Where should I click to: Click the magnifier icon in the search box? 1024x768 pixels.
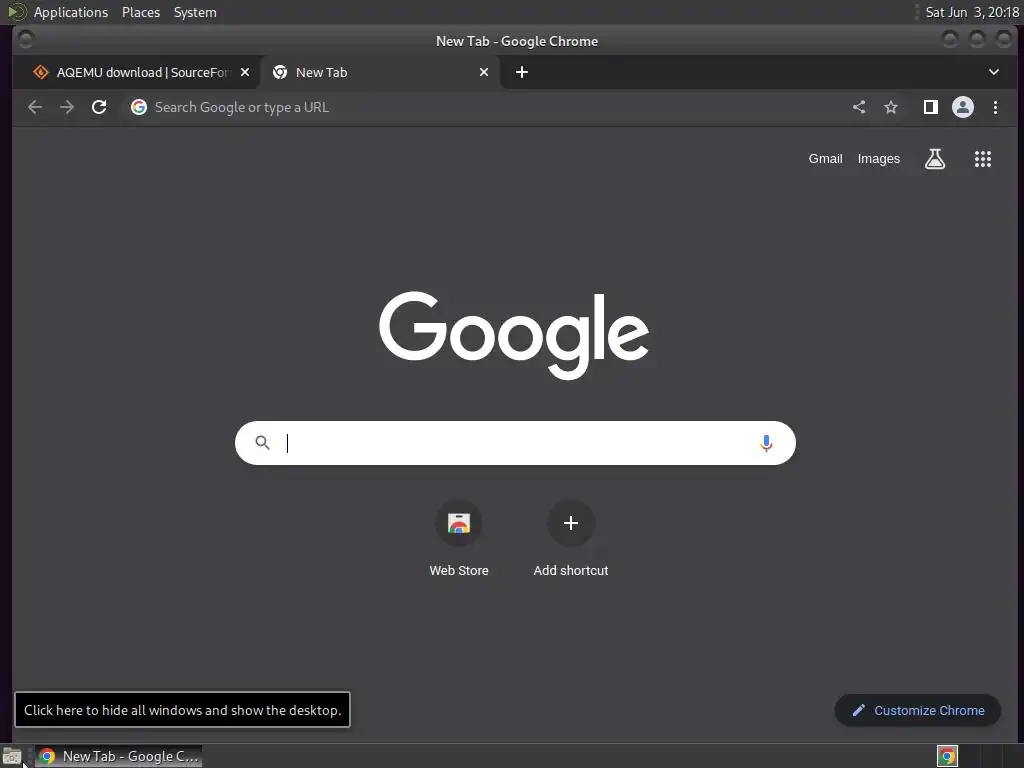pos(263,443)
